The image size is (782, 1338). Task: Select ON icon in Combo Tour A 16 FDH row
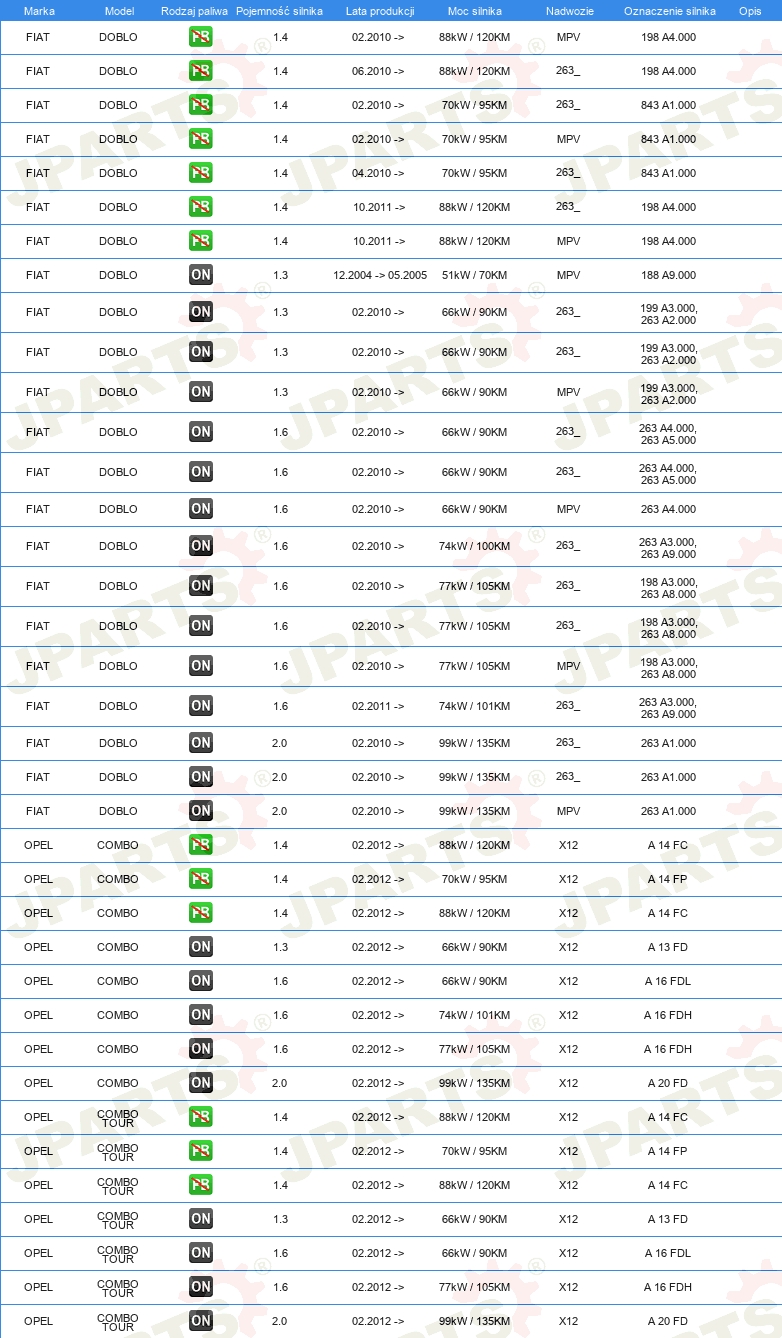[x=201, y=1287]
